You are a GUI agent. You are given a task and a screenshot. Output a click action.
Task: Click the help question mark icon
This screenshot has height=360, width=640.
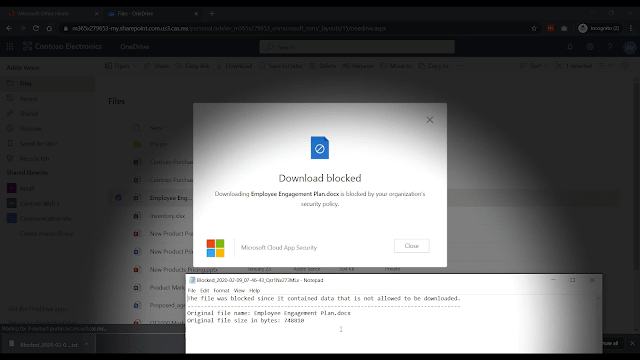610,47
